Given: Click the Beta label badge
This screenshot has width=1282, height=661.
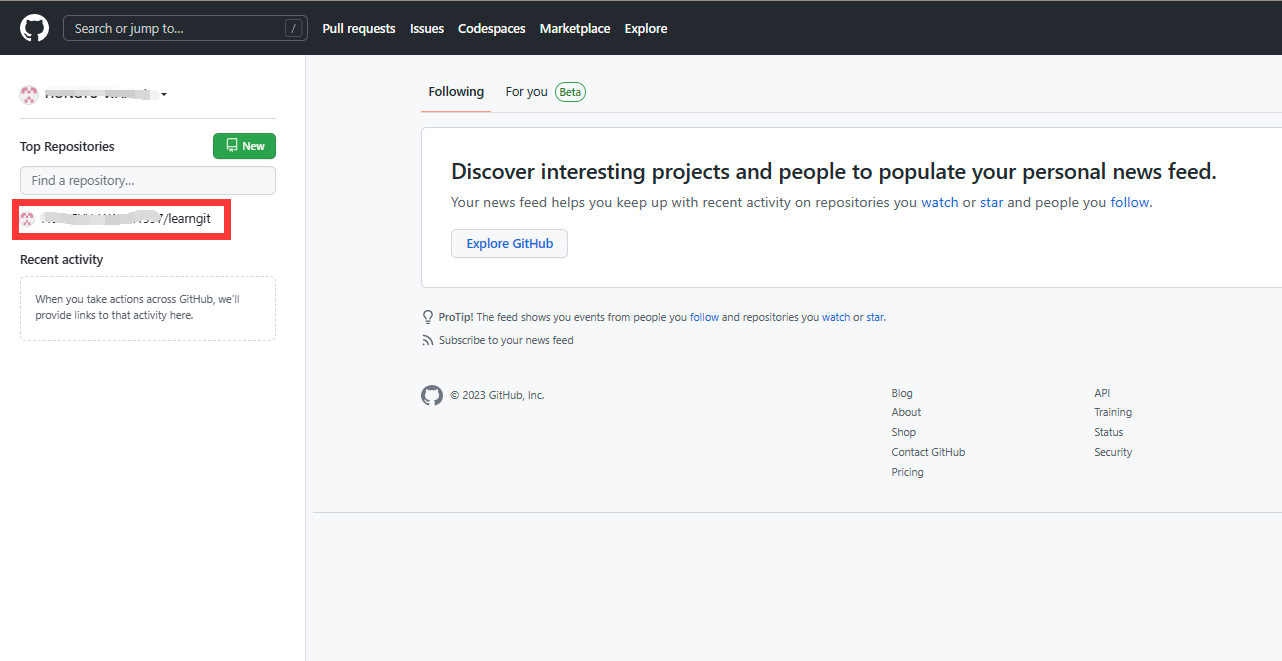Looking at the screenshot, I should (x=570, y=91).
